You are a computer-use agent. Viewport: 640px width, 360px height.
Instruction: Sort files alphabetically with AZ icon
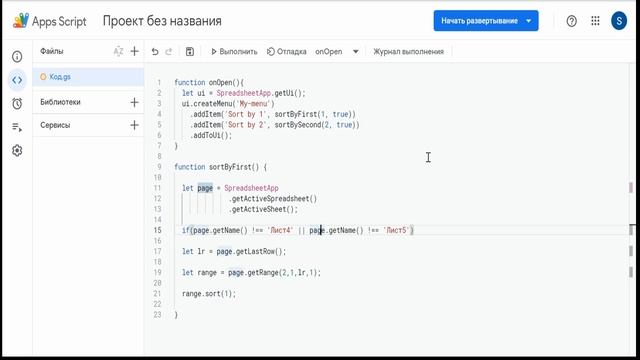(118, 51)
